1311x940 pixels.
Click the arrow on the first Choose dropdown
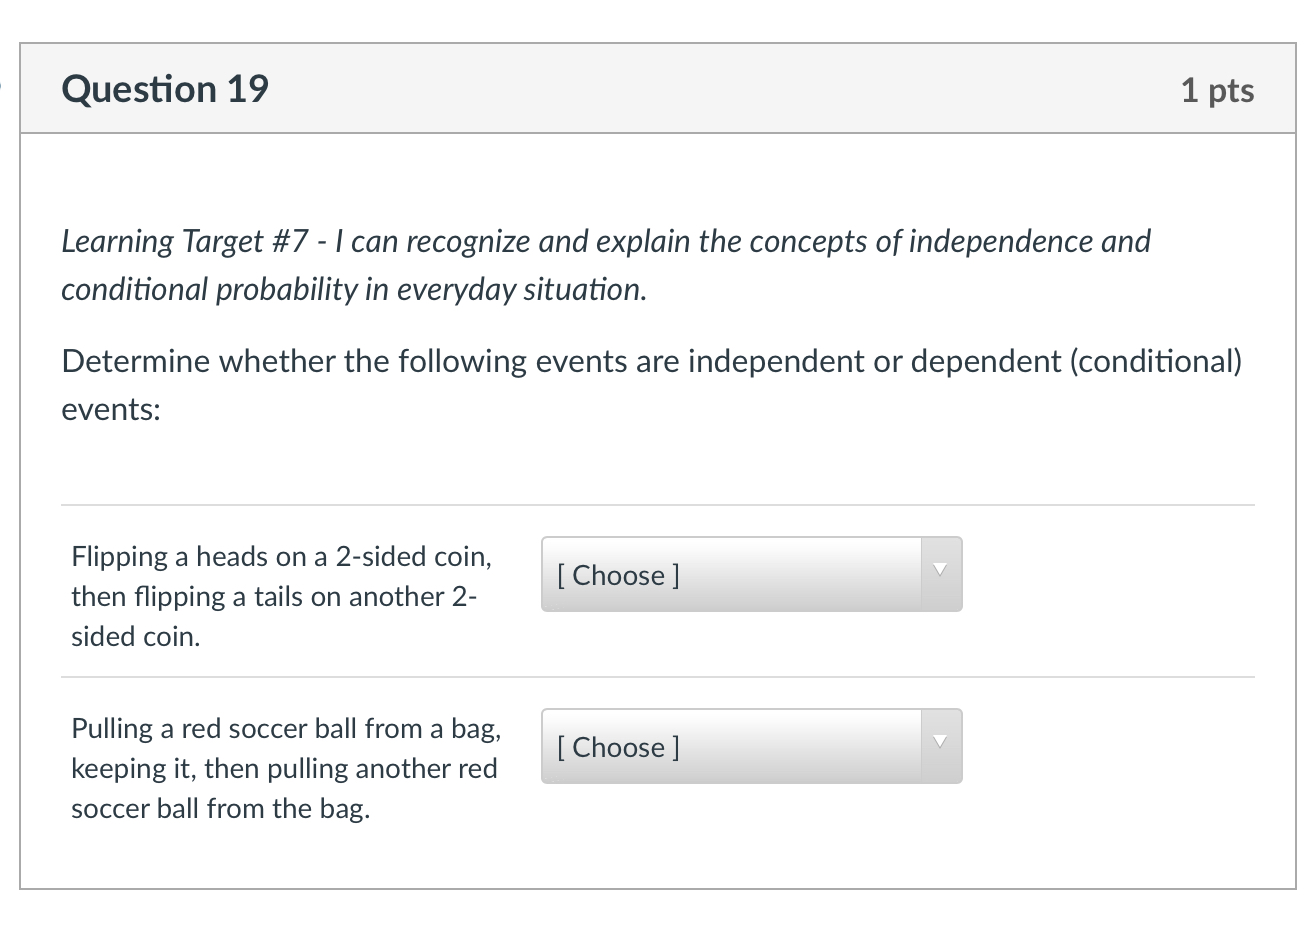click(x=939, y=570)
